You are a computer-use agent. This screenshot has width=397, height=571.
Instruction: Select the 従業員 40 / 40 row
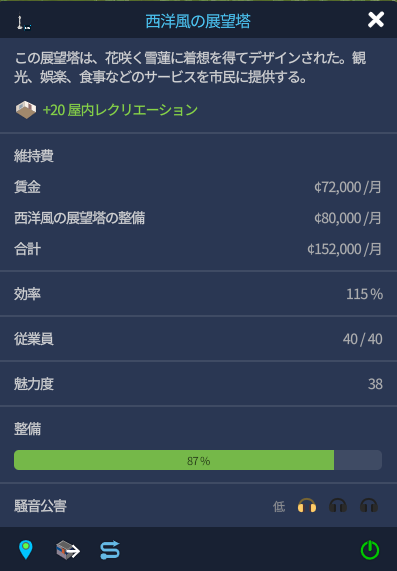click(x=198, y=339)
